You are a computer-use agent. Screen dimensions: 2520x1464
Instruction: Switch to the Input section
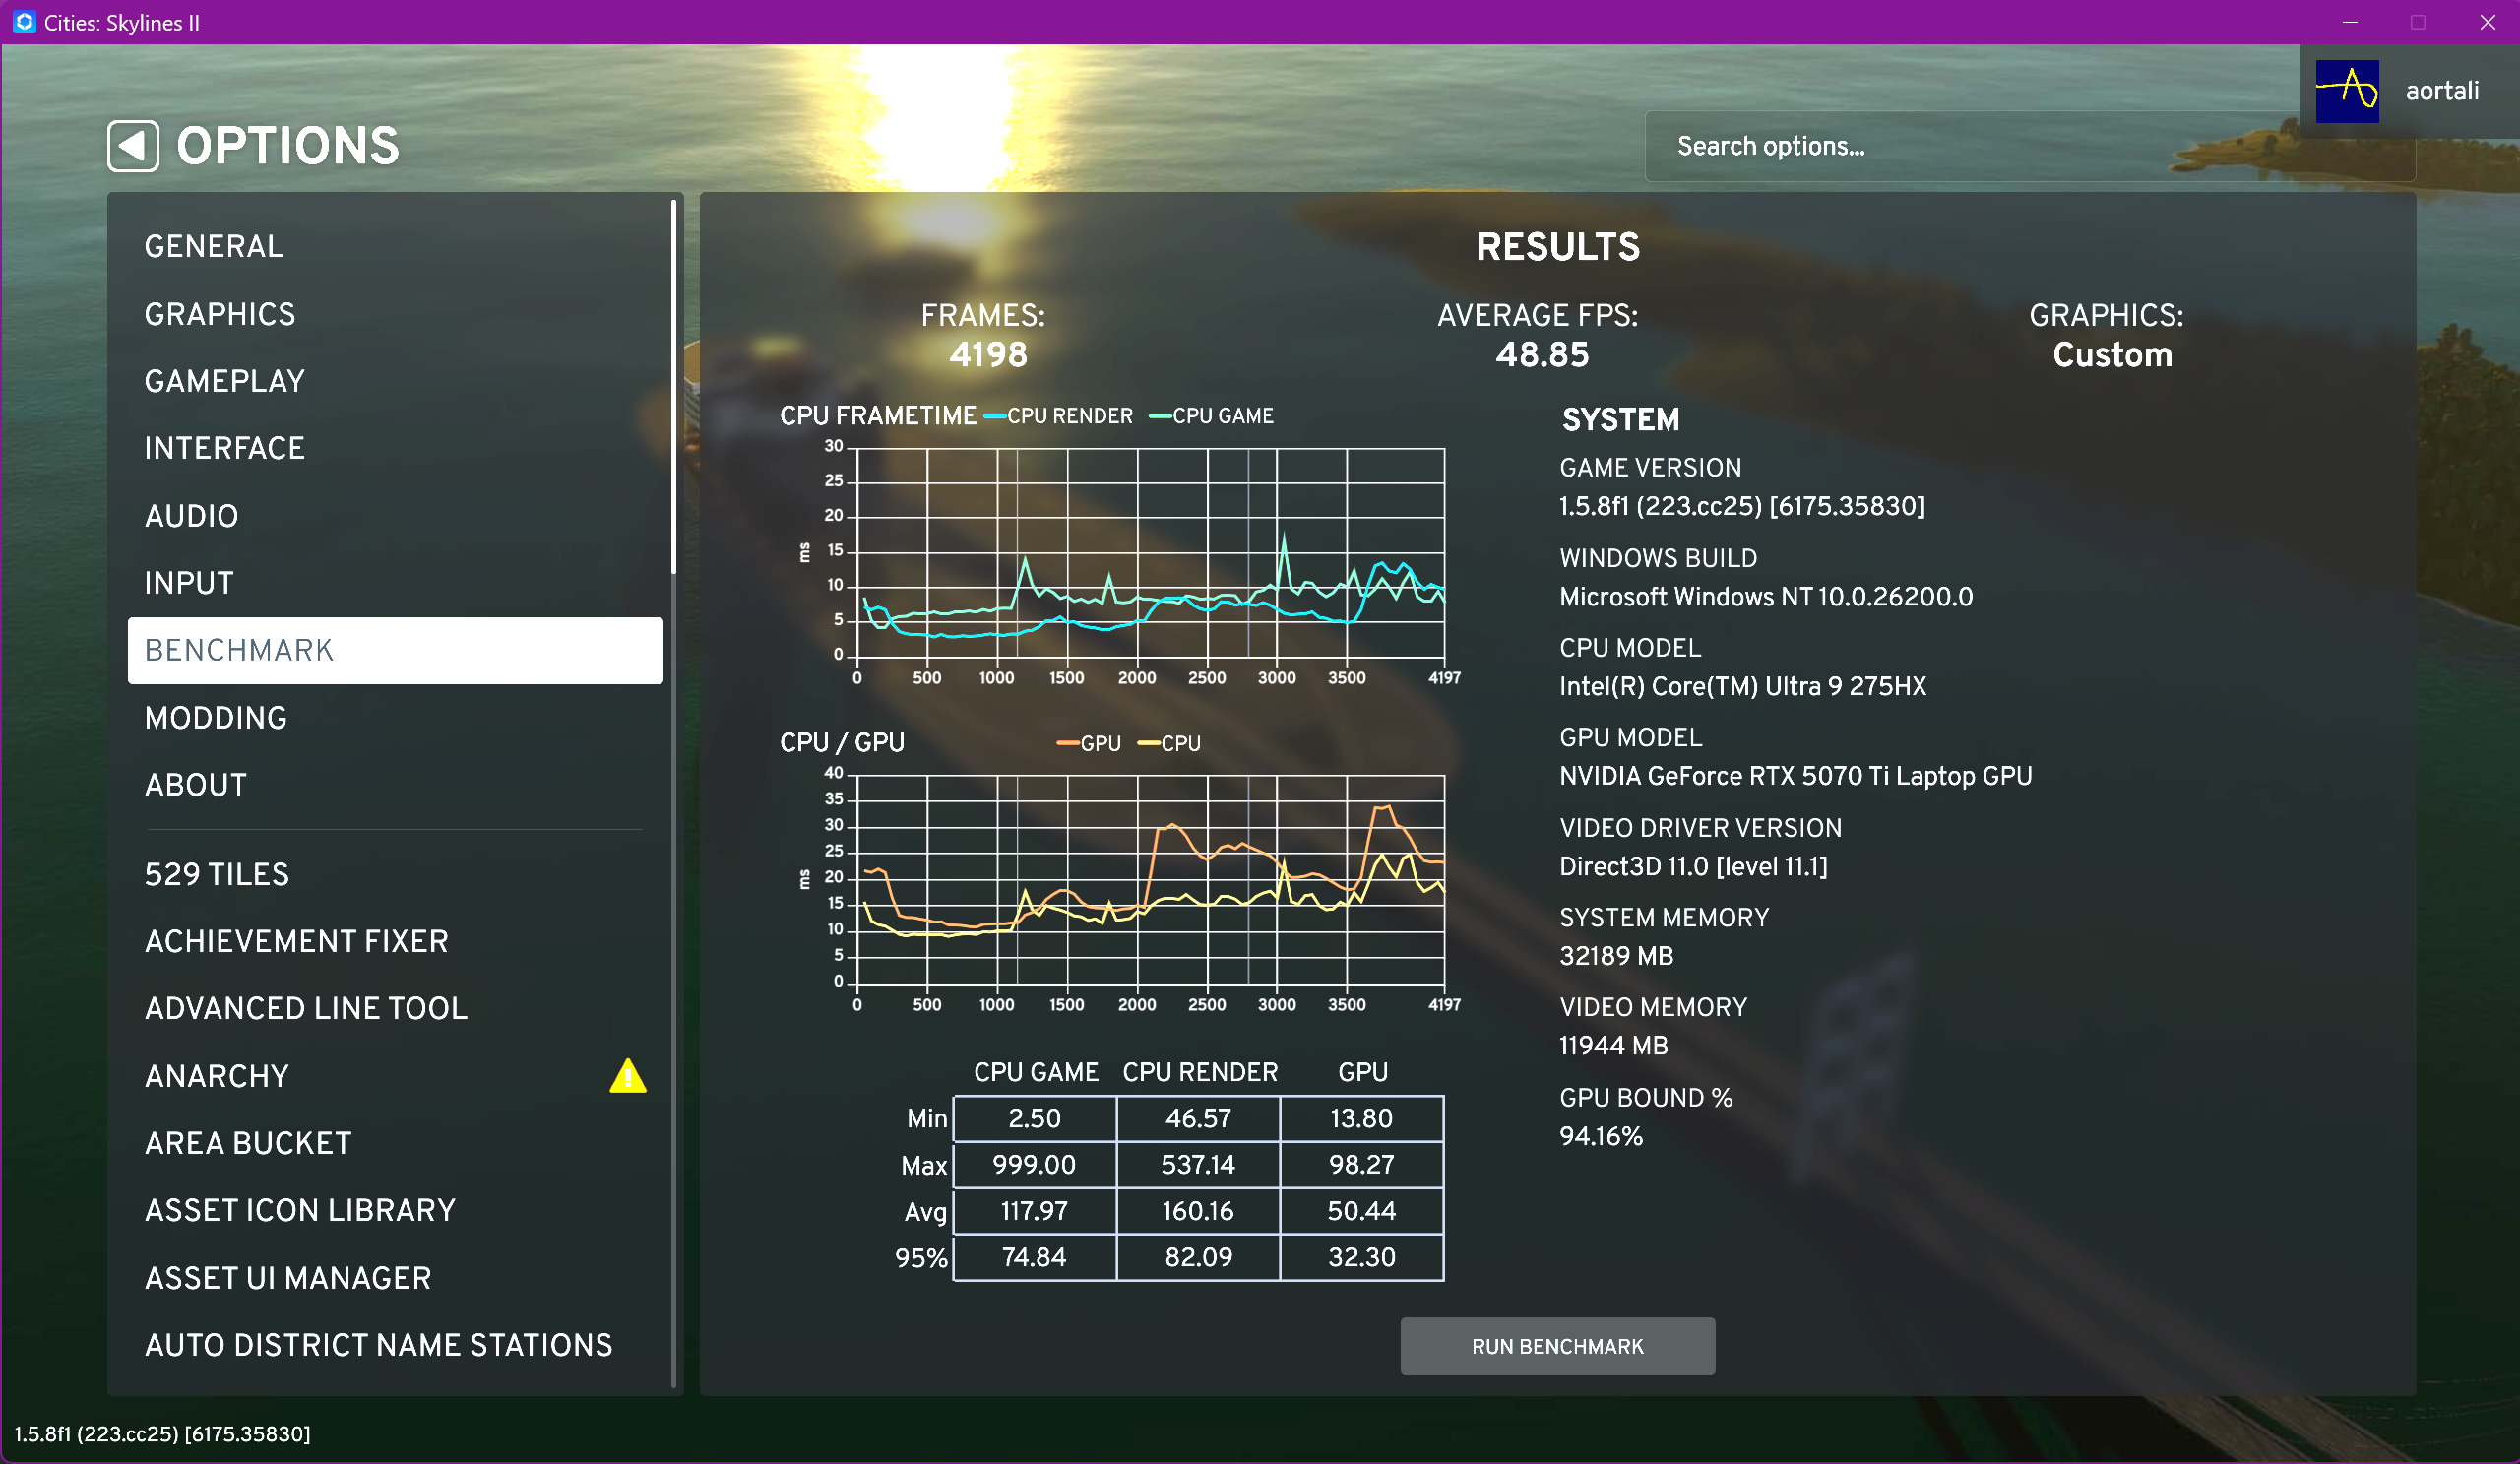coord(395,583)
